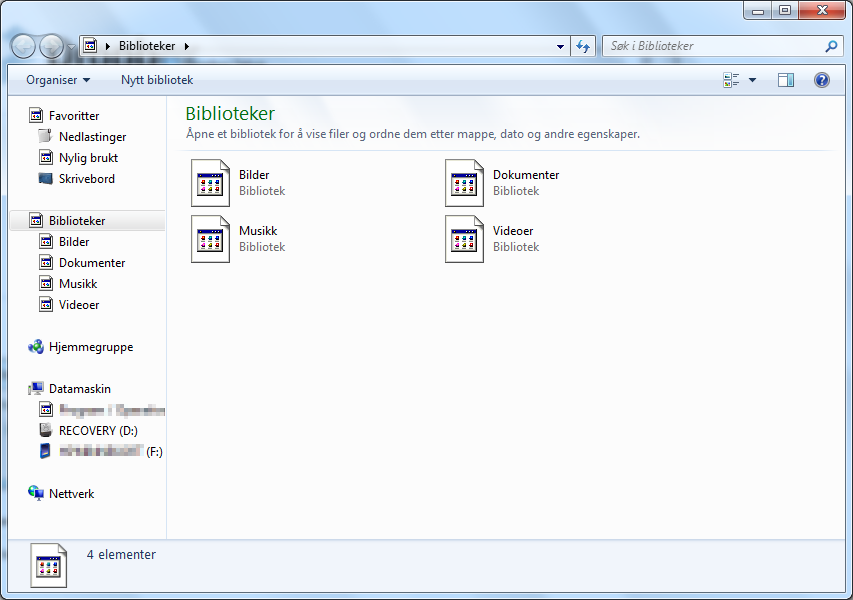Toggle the preview pane
Viewport: 853px width, 600px height.
click(x=786, y=80)
